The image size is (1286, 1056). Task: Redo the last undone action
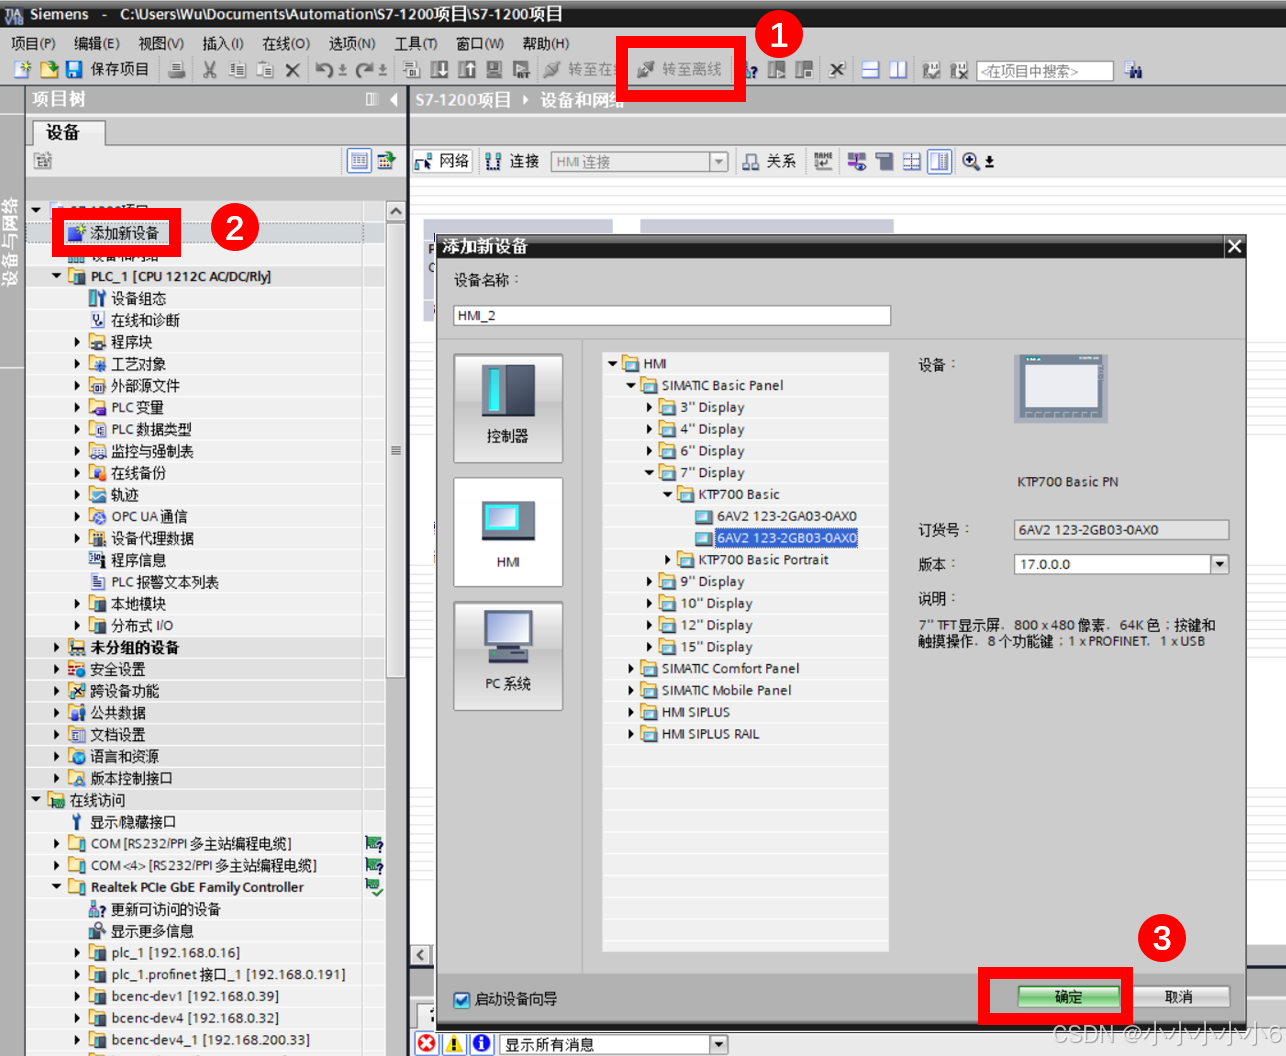coord(365,70)
